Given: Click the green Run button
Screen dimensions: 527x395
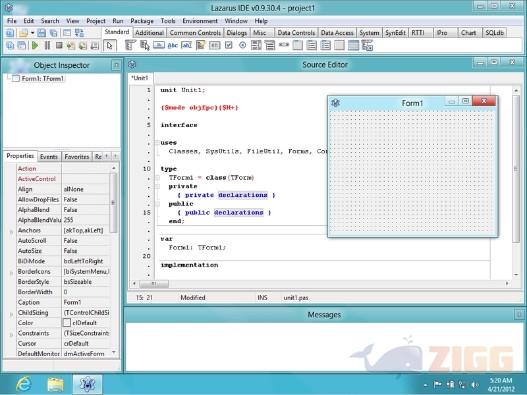Looking at the screenshot, I should pyautogui.click(x=35, y=45).
